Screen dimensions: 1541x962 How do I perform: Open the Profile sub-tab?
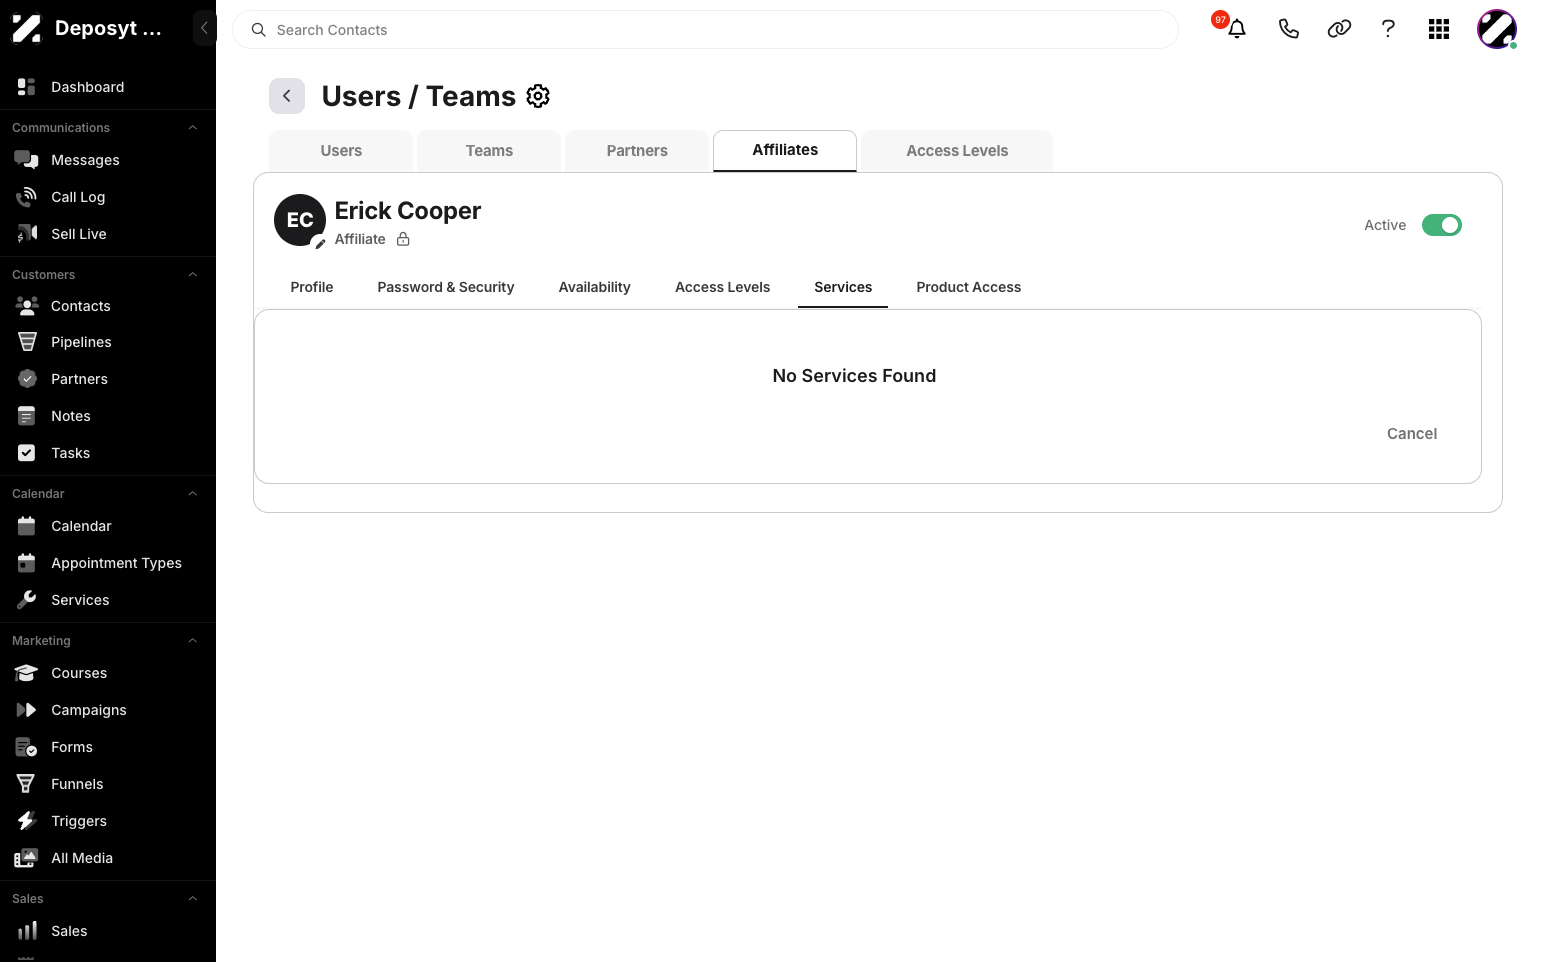[x=312, y=287]
